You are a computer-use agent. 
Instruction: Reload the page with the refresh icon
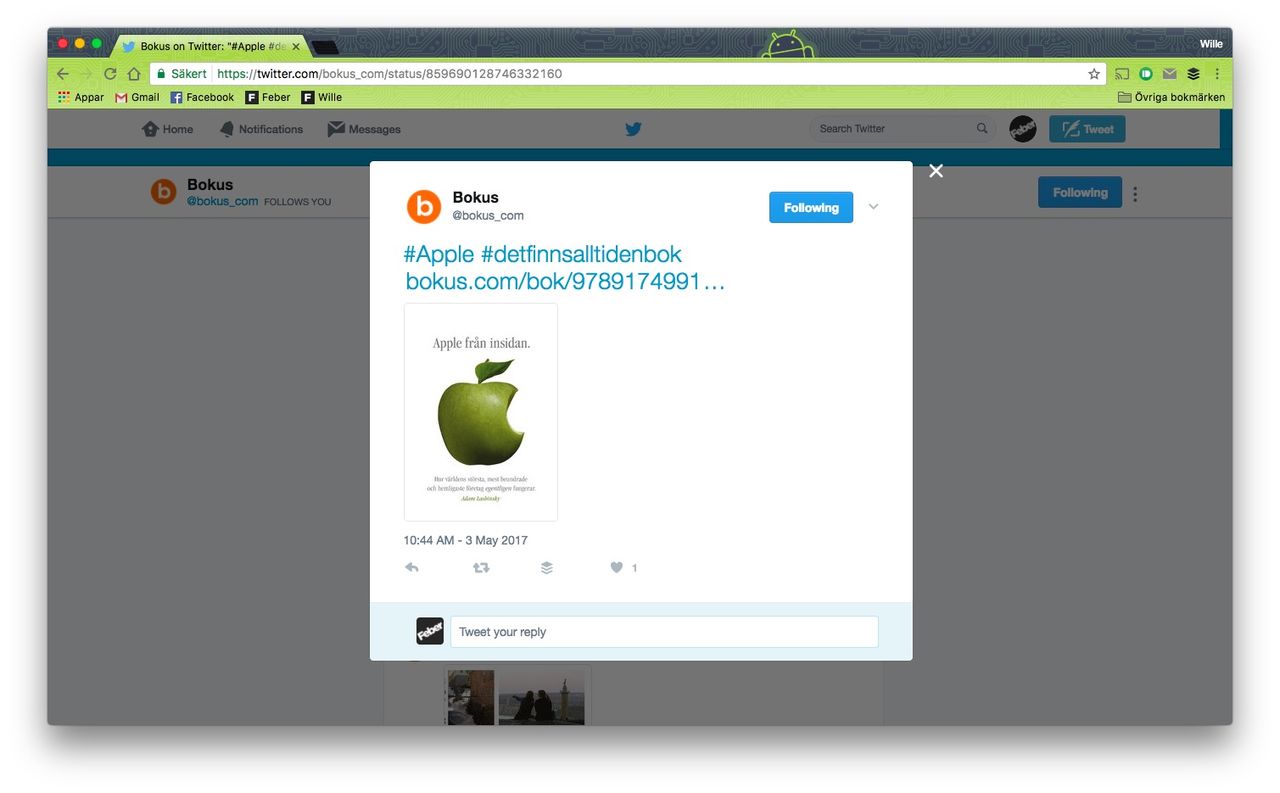point(110,74)
